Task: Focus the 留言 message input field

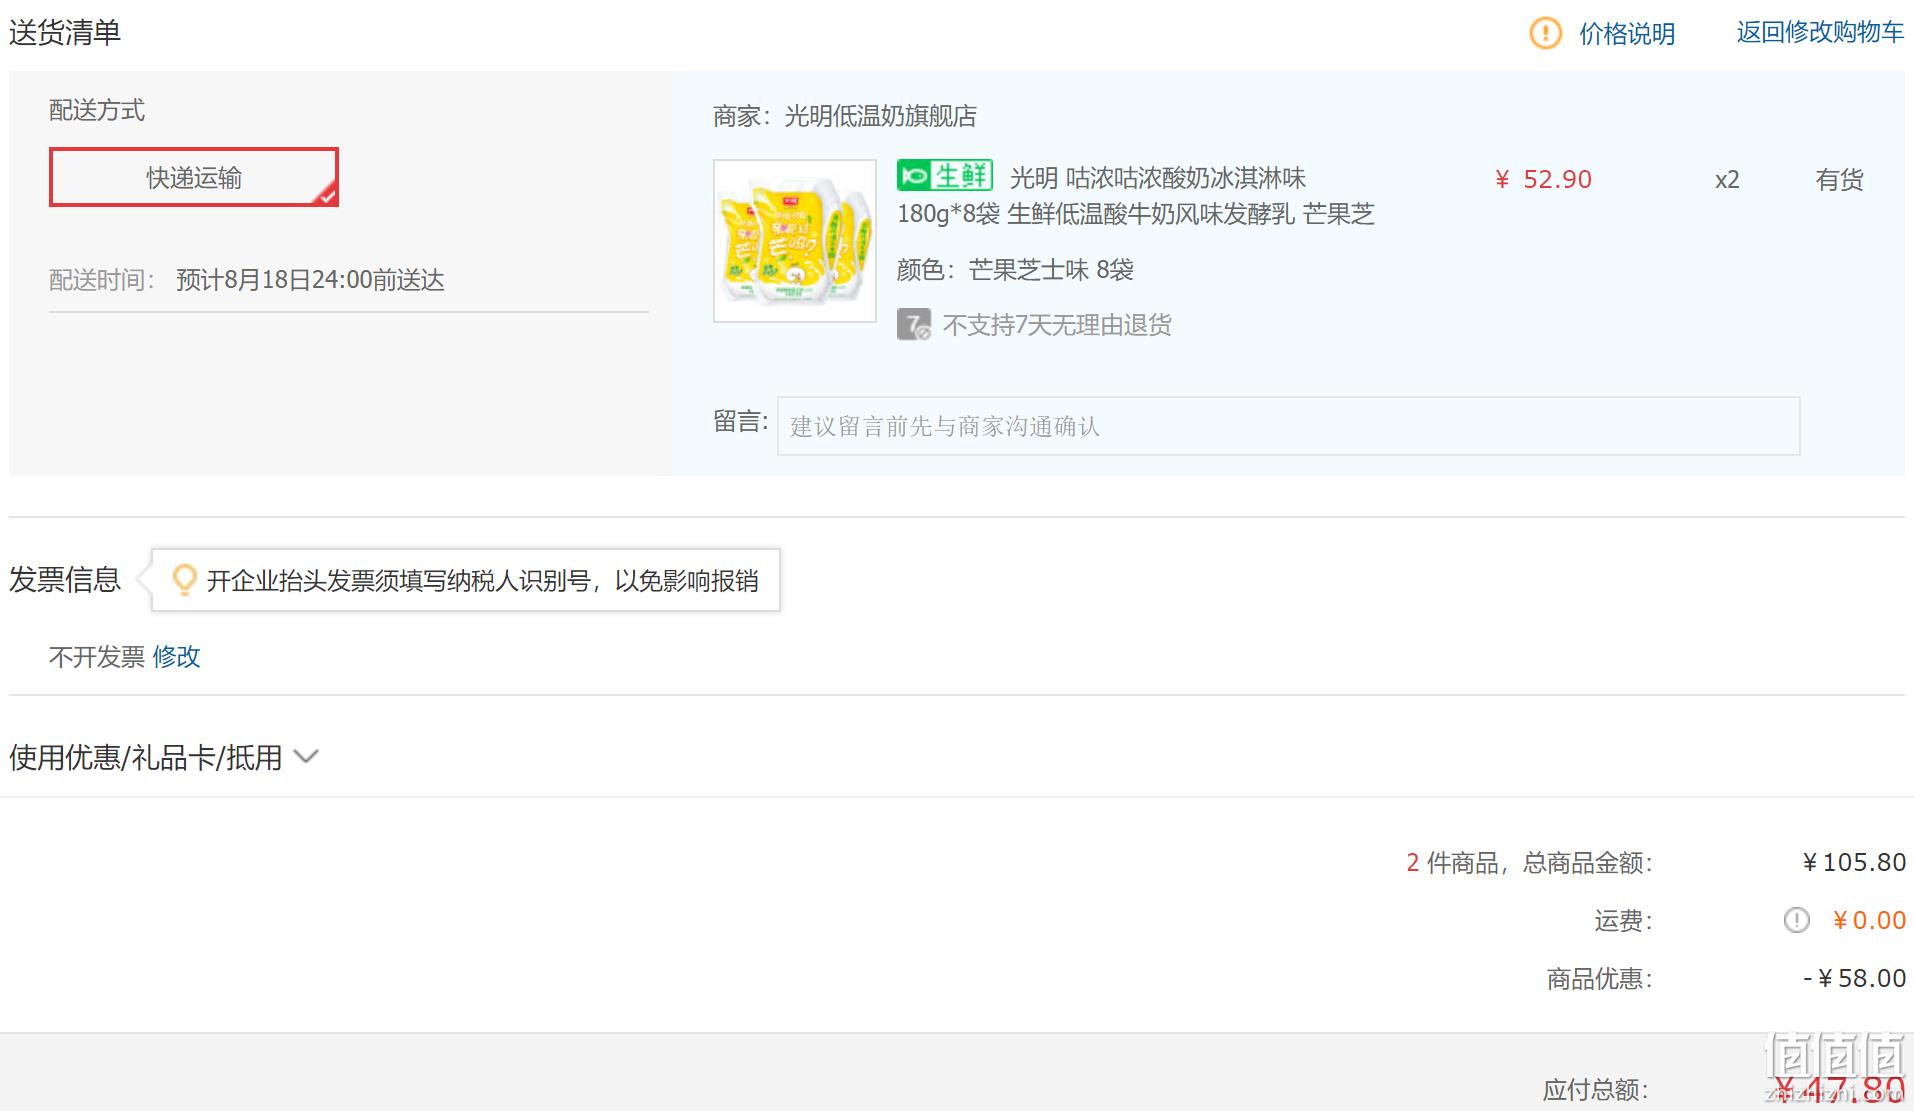Action: (x=1289, y=426)
